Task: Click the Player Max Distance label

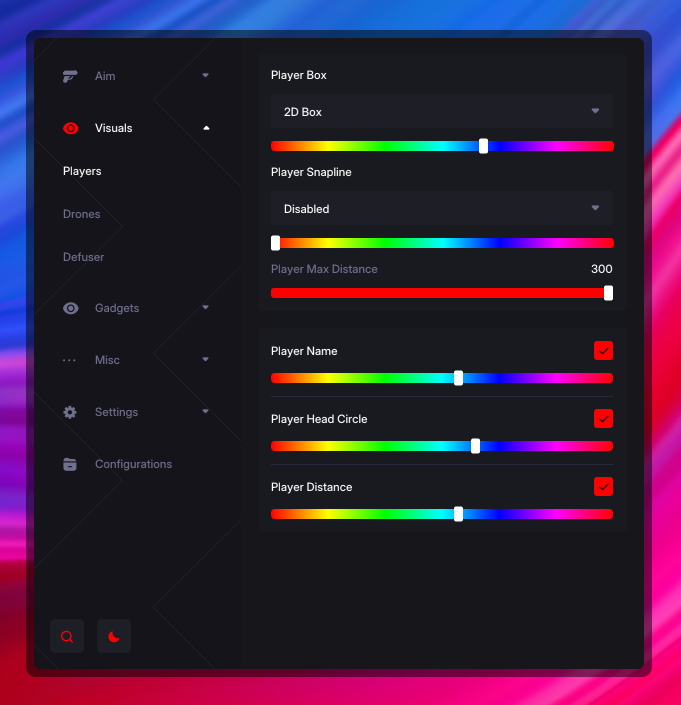Action: pyautogui.click(x=324, y=269)
